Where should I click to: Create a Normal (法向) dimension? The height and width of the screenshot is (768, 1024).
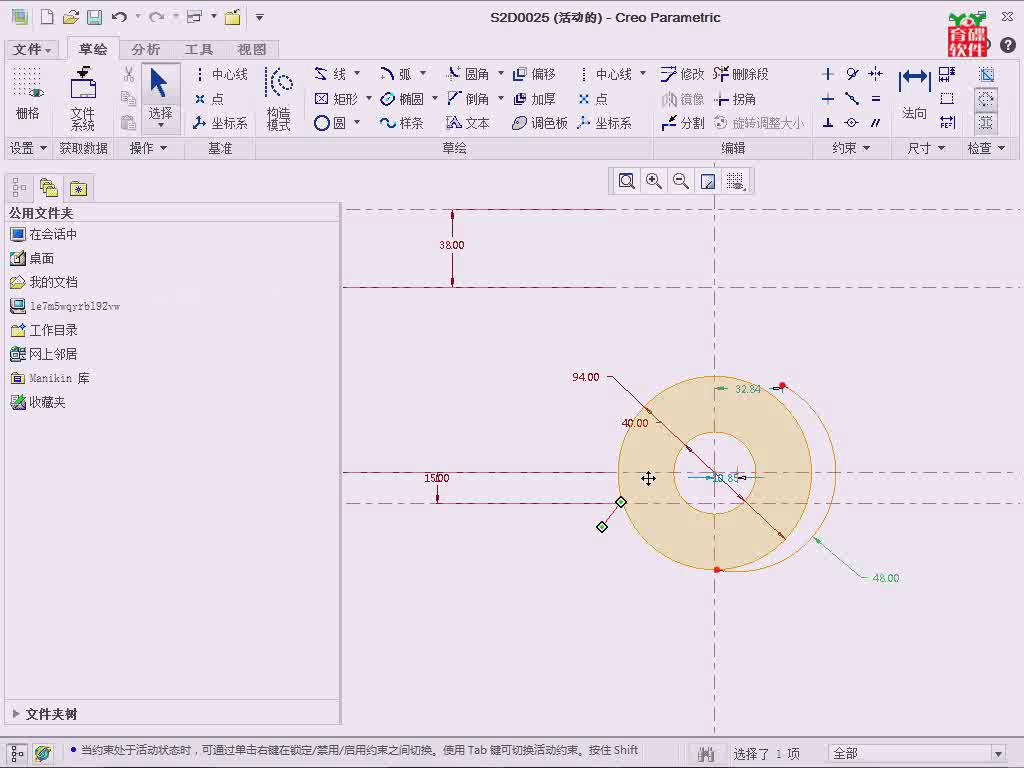tap(914, 95)
